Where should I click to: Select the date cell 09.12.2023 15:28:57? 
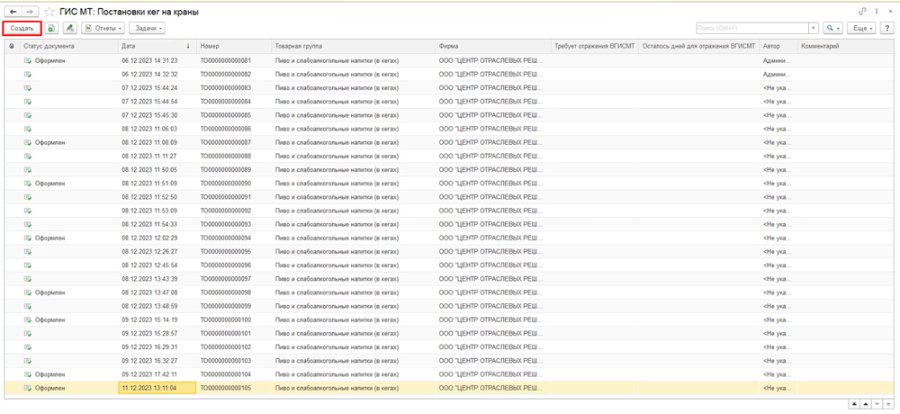pyautogui.click(x=150, y=333)
